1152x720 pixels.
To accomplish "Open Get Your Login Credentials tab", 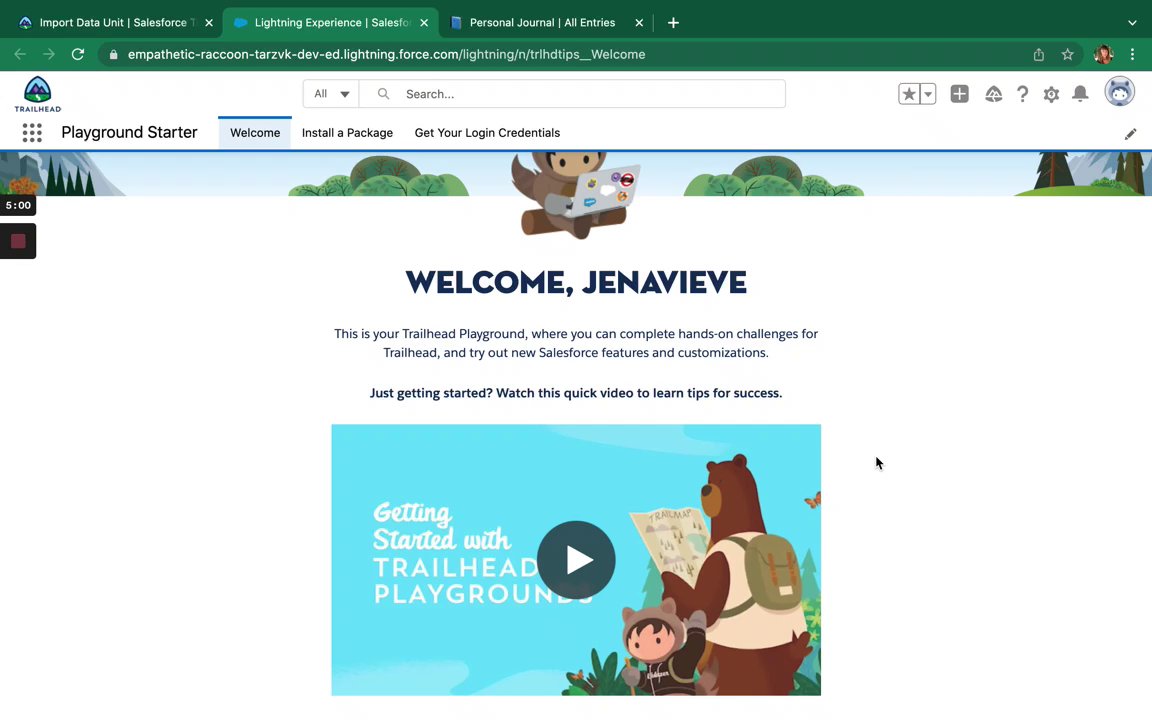I will tap(487, 133).
